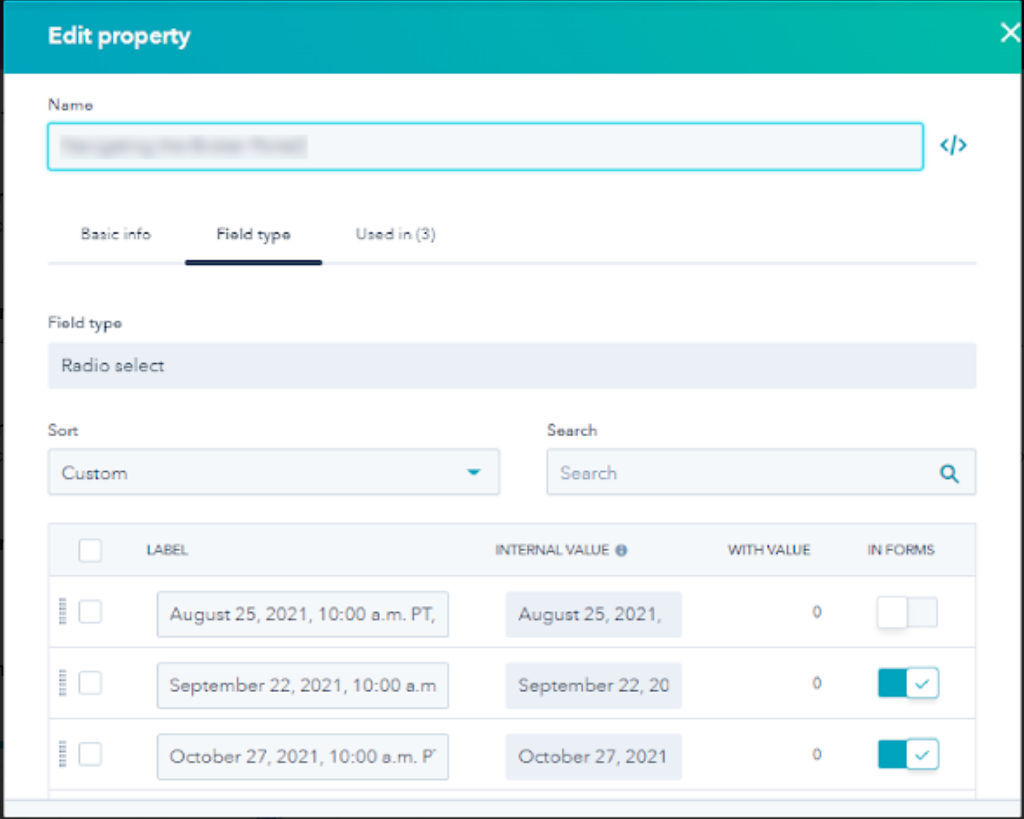
Task: Click the drag handle on the August 25 row
Action: 62,612
